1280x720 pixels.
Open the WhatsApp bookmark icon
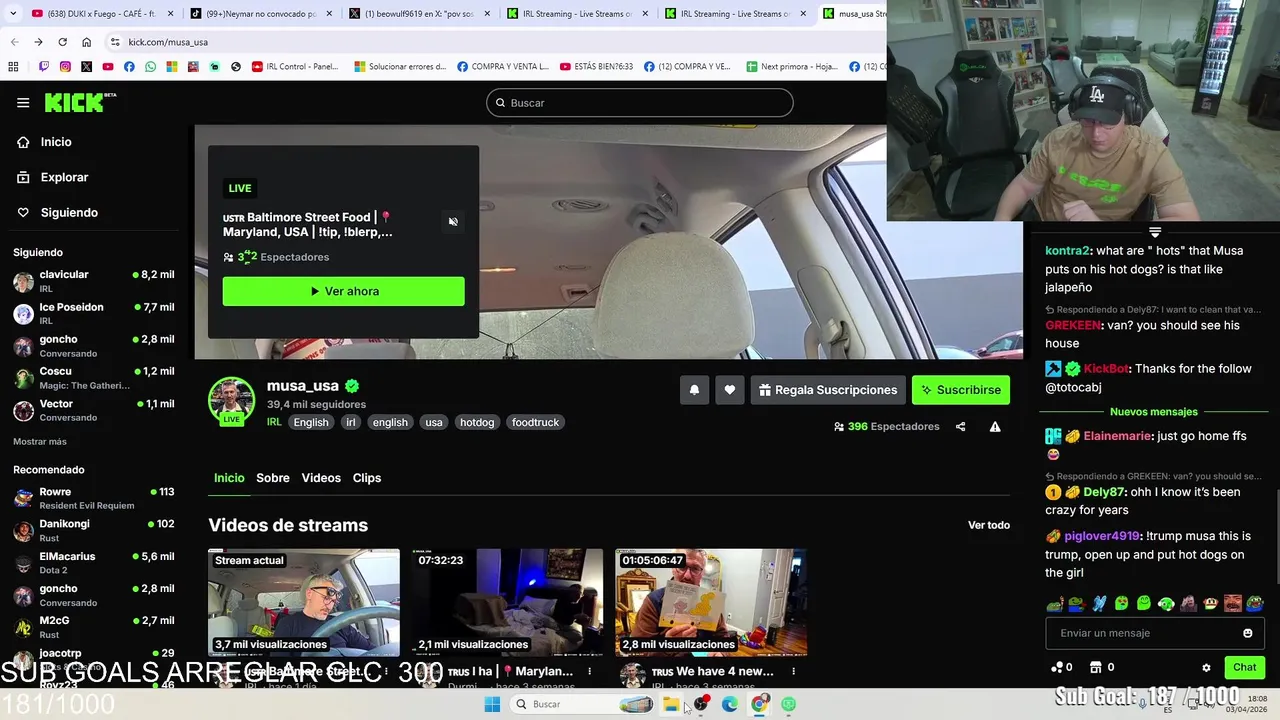pos(150,67)
